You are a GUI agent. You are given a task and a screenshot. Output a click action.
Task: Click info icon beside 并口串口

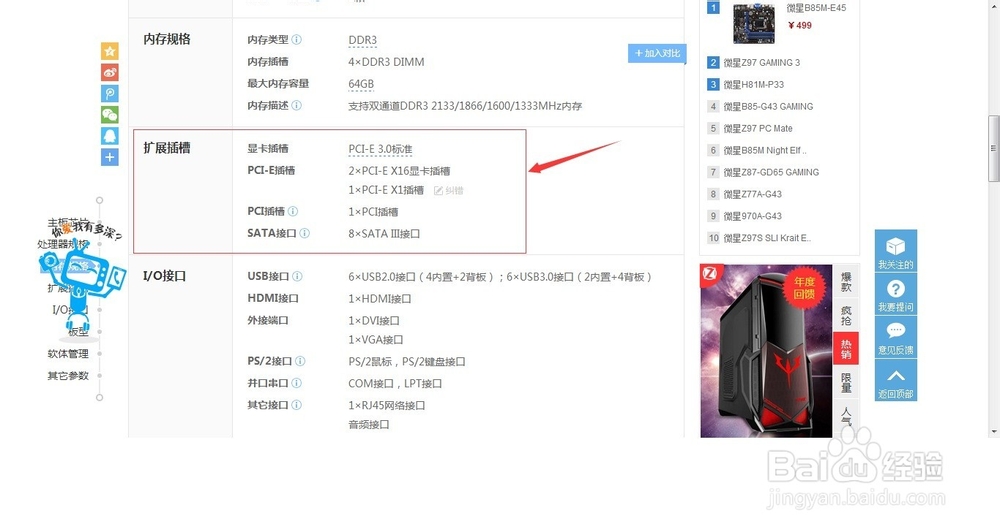coord(297,383)
